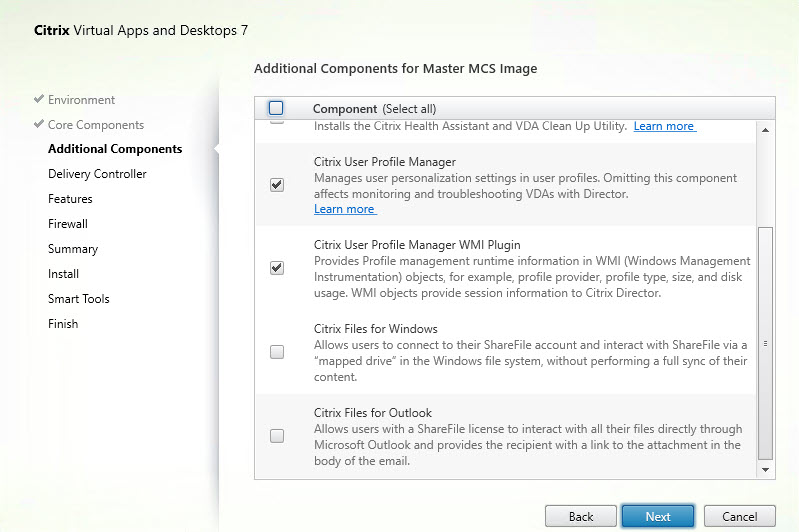Open Learn more link for Health Assistant
Viewport: 799px width, 532px height.
click(x=664, y=127)
